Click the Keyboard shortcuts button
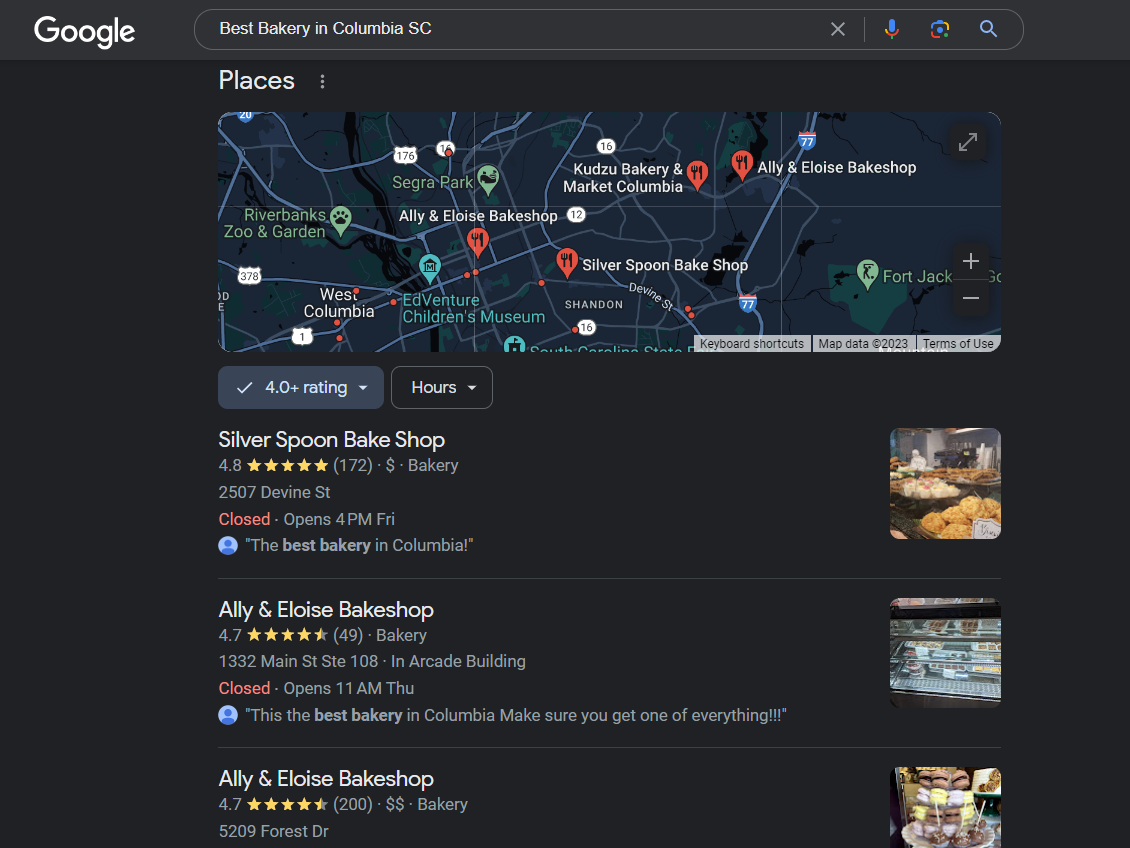 pyautogui.click(x=751, y=343)
